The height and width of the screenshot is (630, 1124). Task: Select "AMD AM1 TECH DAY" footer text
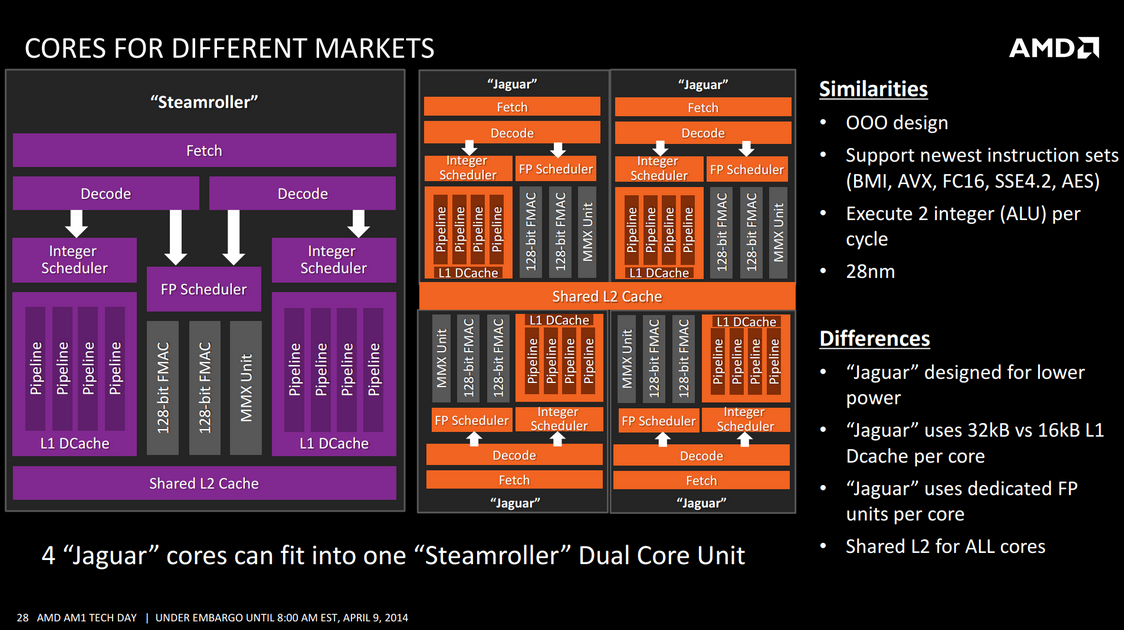pyautogui.click(x=87, y=617)
